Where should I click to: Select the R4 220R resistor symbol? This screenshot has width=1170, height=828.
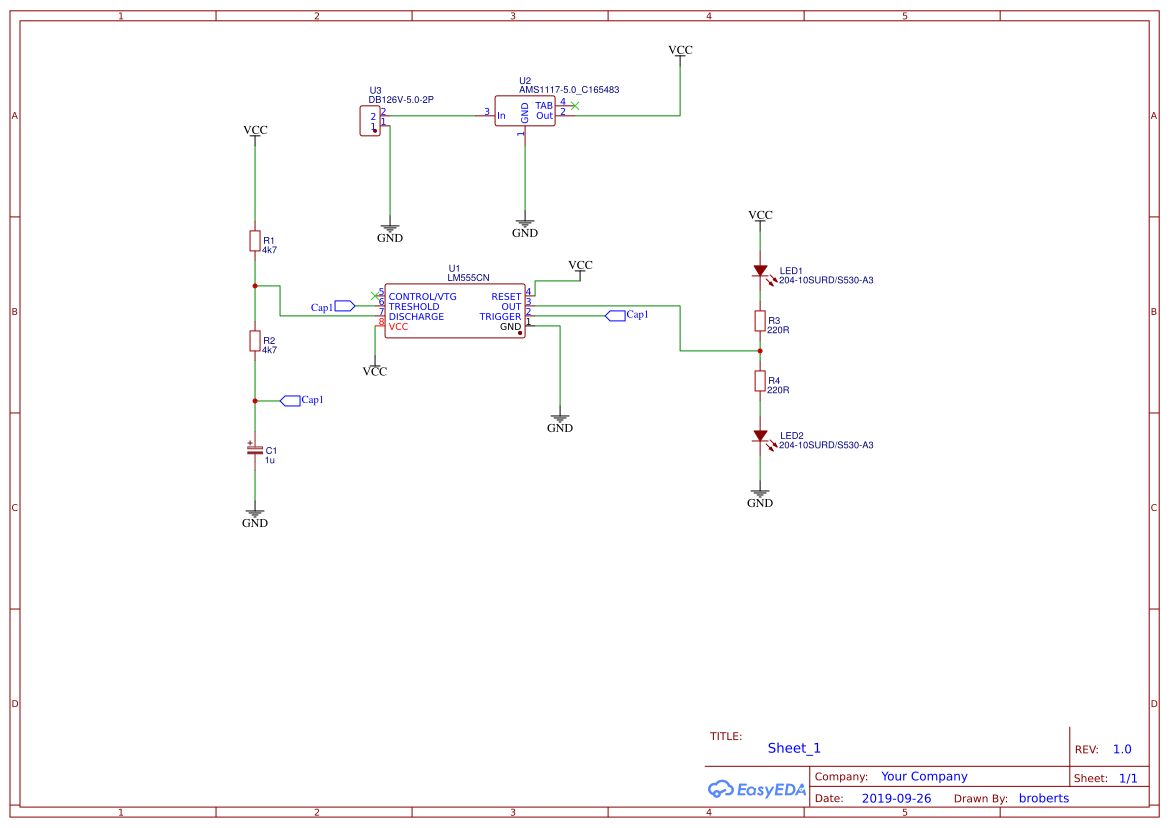coord(760,381)
